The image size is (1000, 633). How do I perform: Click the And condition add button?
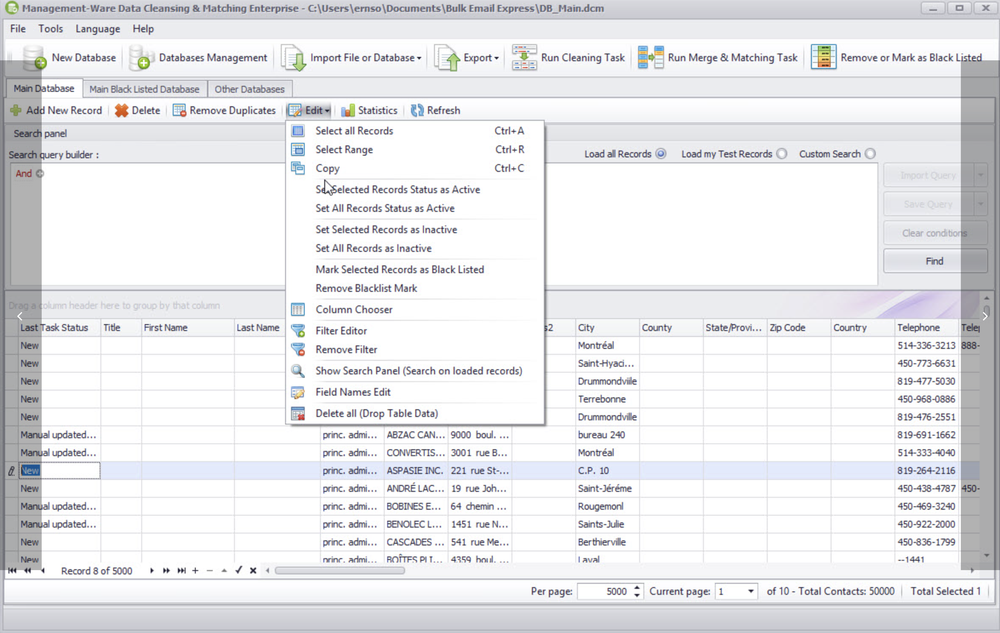click(40, 173)
